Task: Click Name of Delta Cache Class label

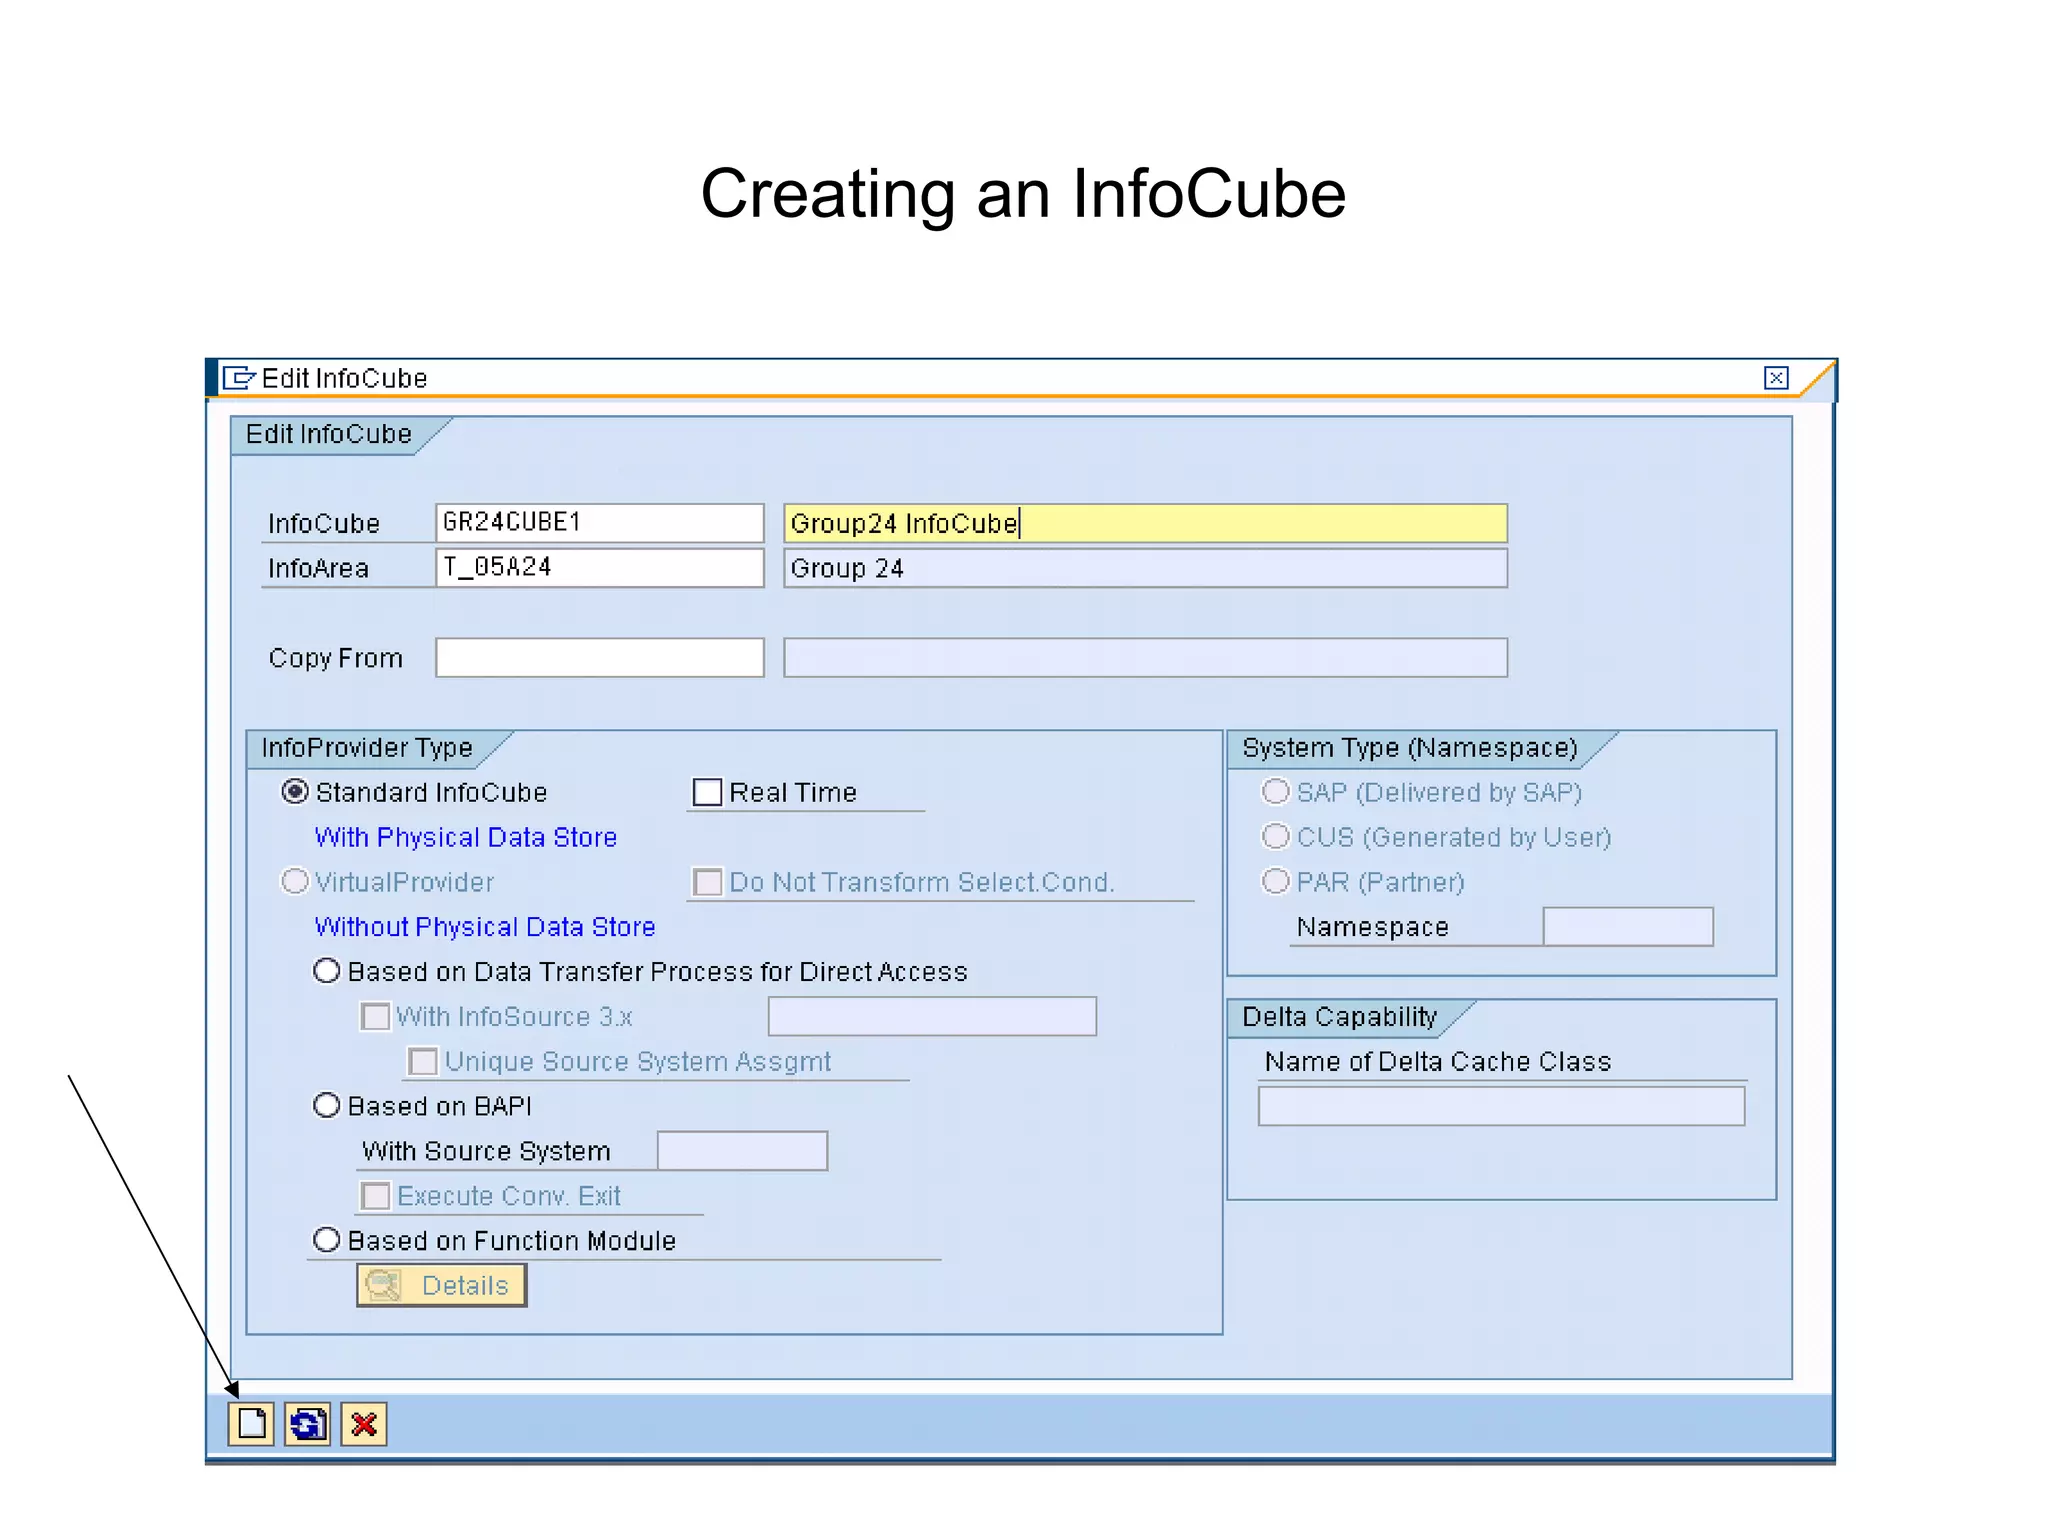Action: 1438,1062
